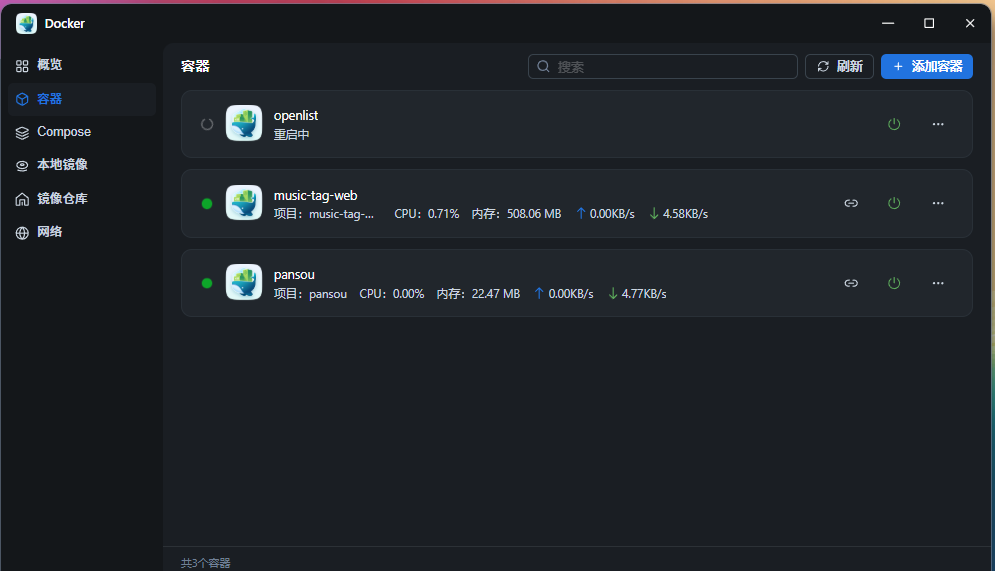Toggle power for music-tag-web container

pos(893,203)
